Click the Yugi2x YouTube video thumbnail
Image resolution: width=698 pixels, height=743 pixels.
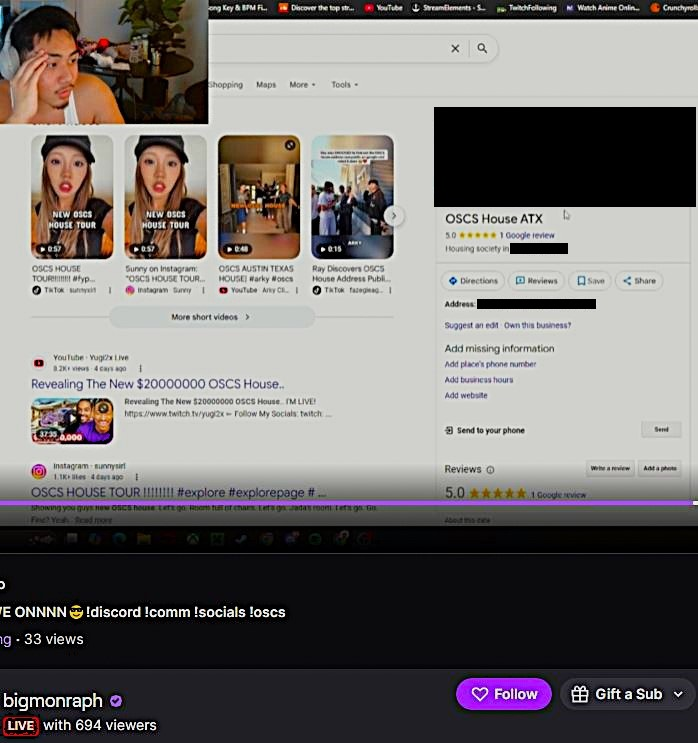72,421
